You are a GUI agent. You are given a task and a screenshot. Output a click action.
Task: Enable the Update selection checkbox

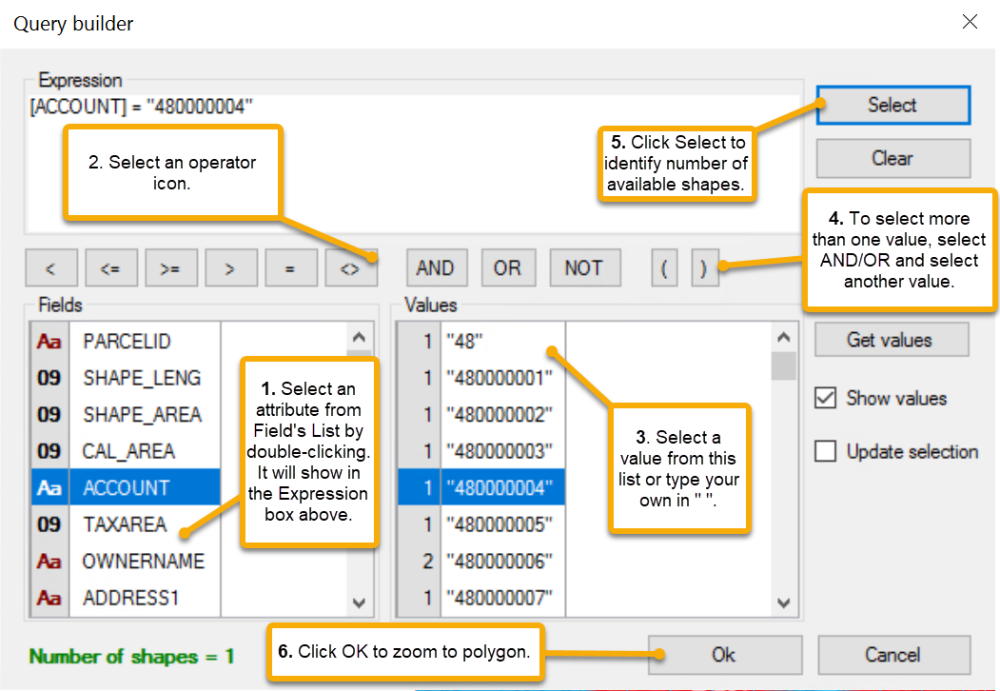pos(825,451)
